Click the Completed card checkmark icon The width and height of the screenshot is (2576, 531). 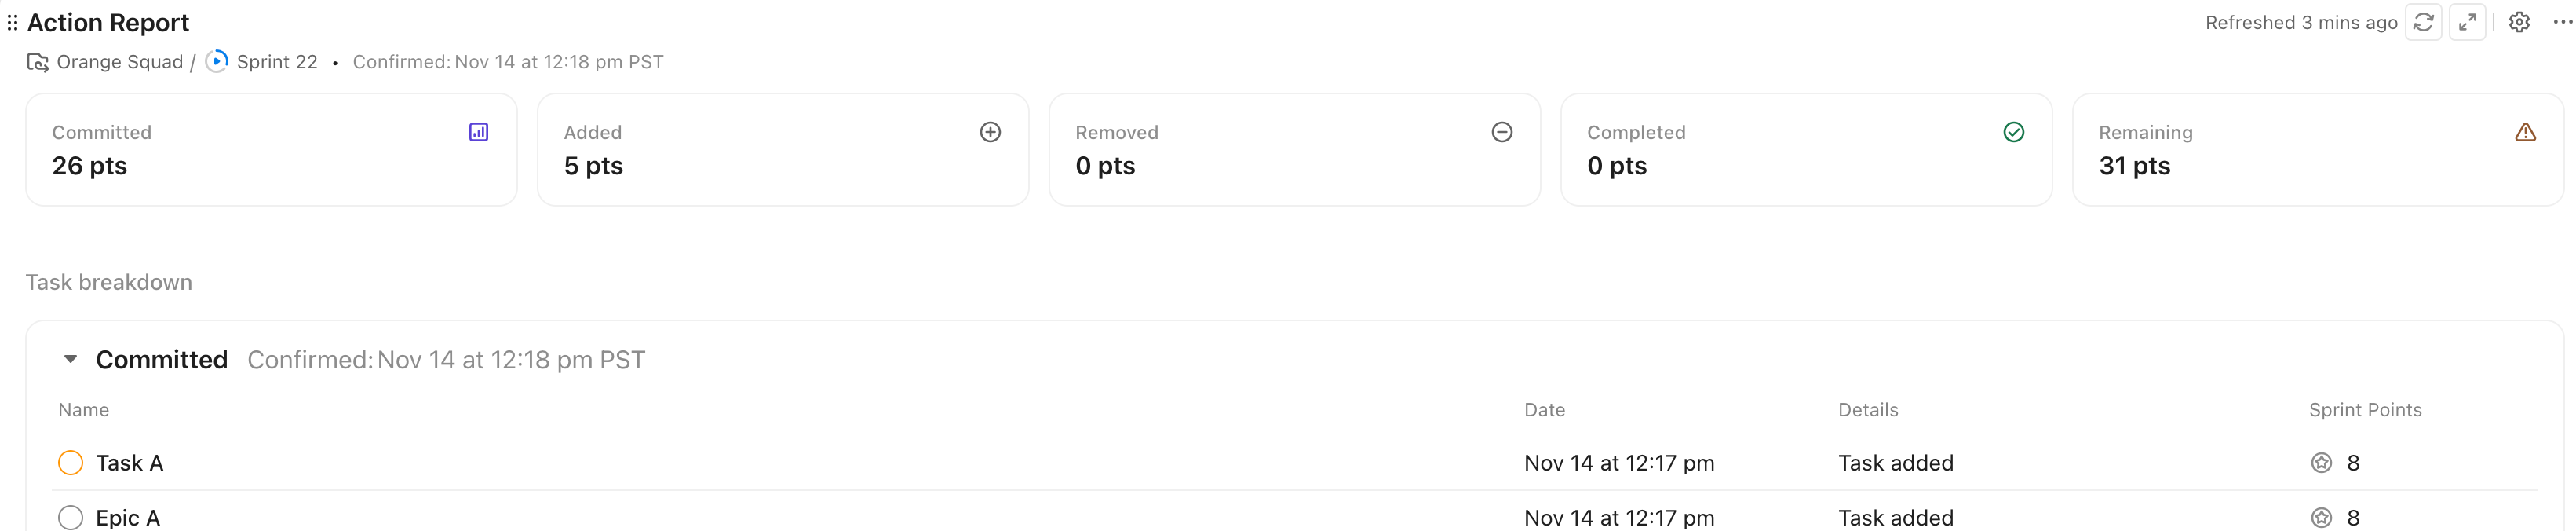point(2014,132)
